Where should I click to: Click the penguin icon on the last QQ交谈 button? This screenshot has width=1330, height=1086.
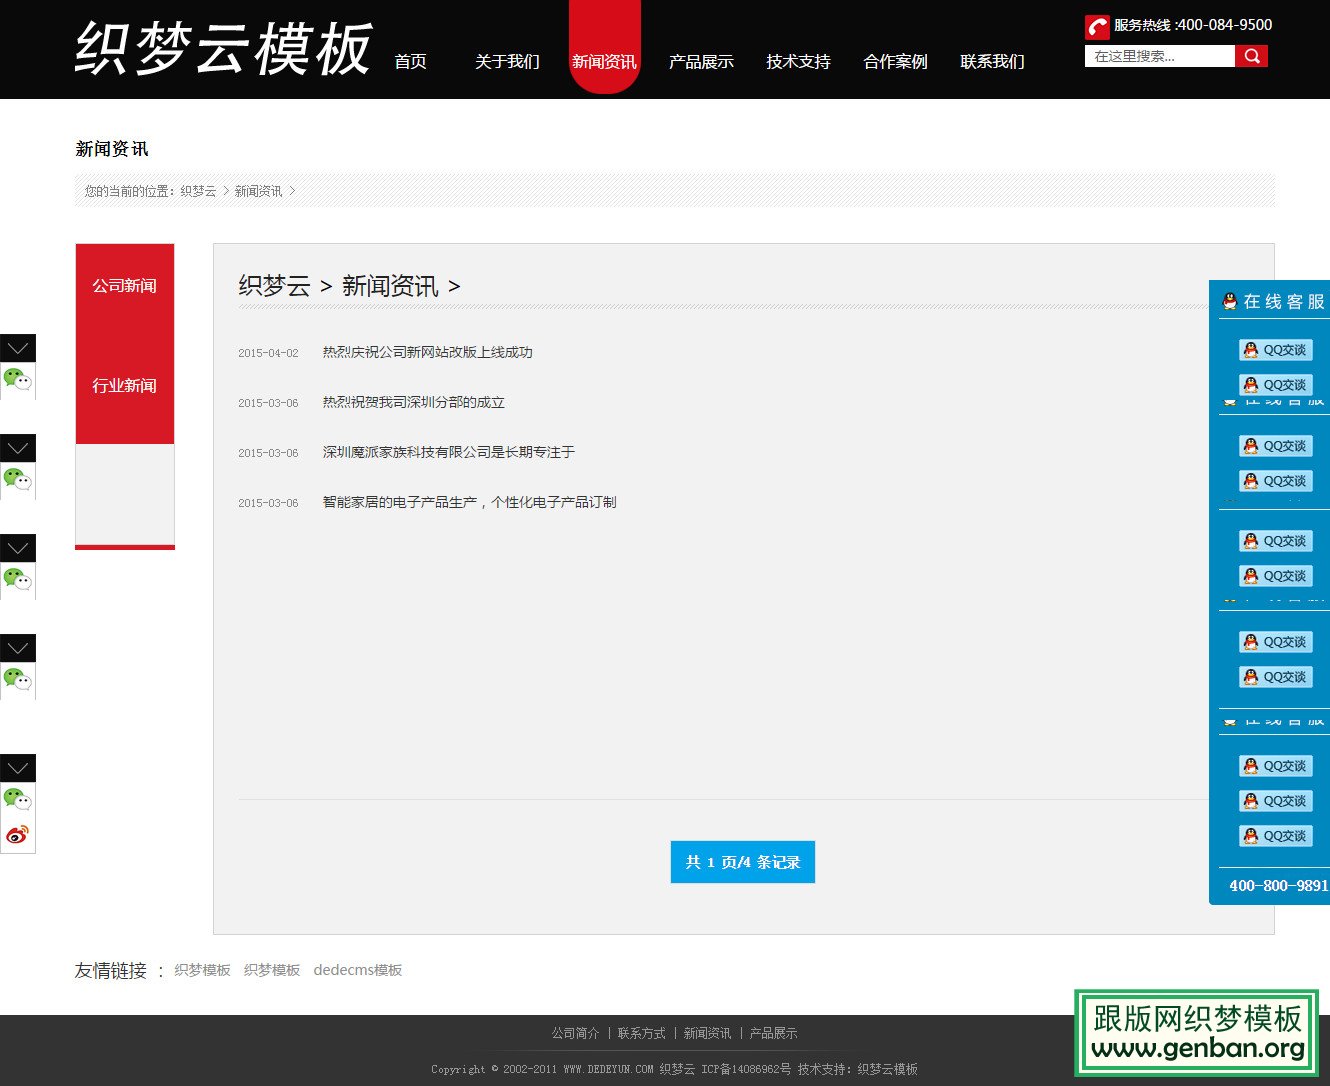coord(1249,835)
